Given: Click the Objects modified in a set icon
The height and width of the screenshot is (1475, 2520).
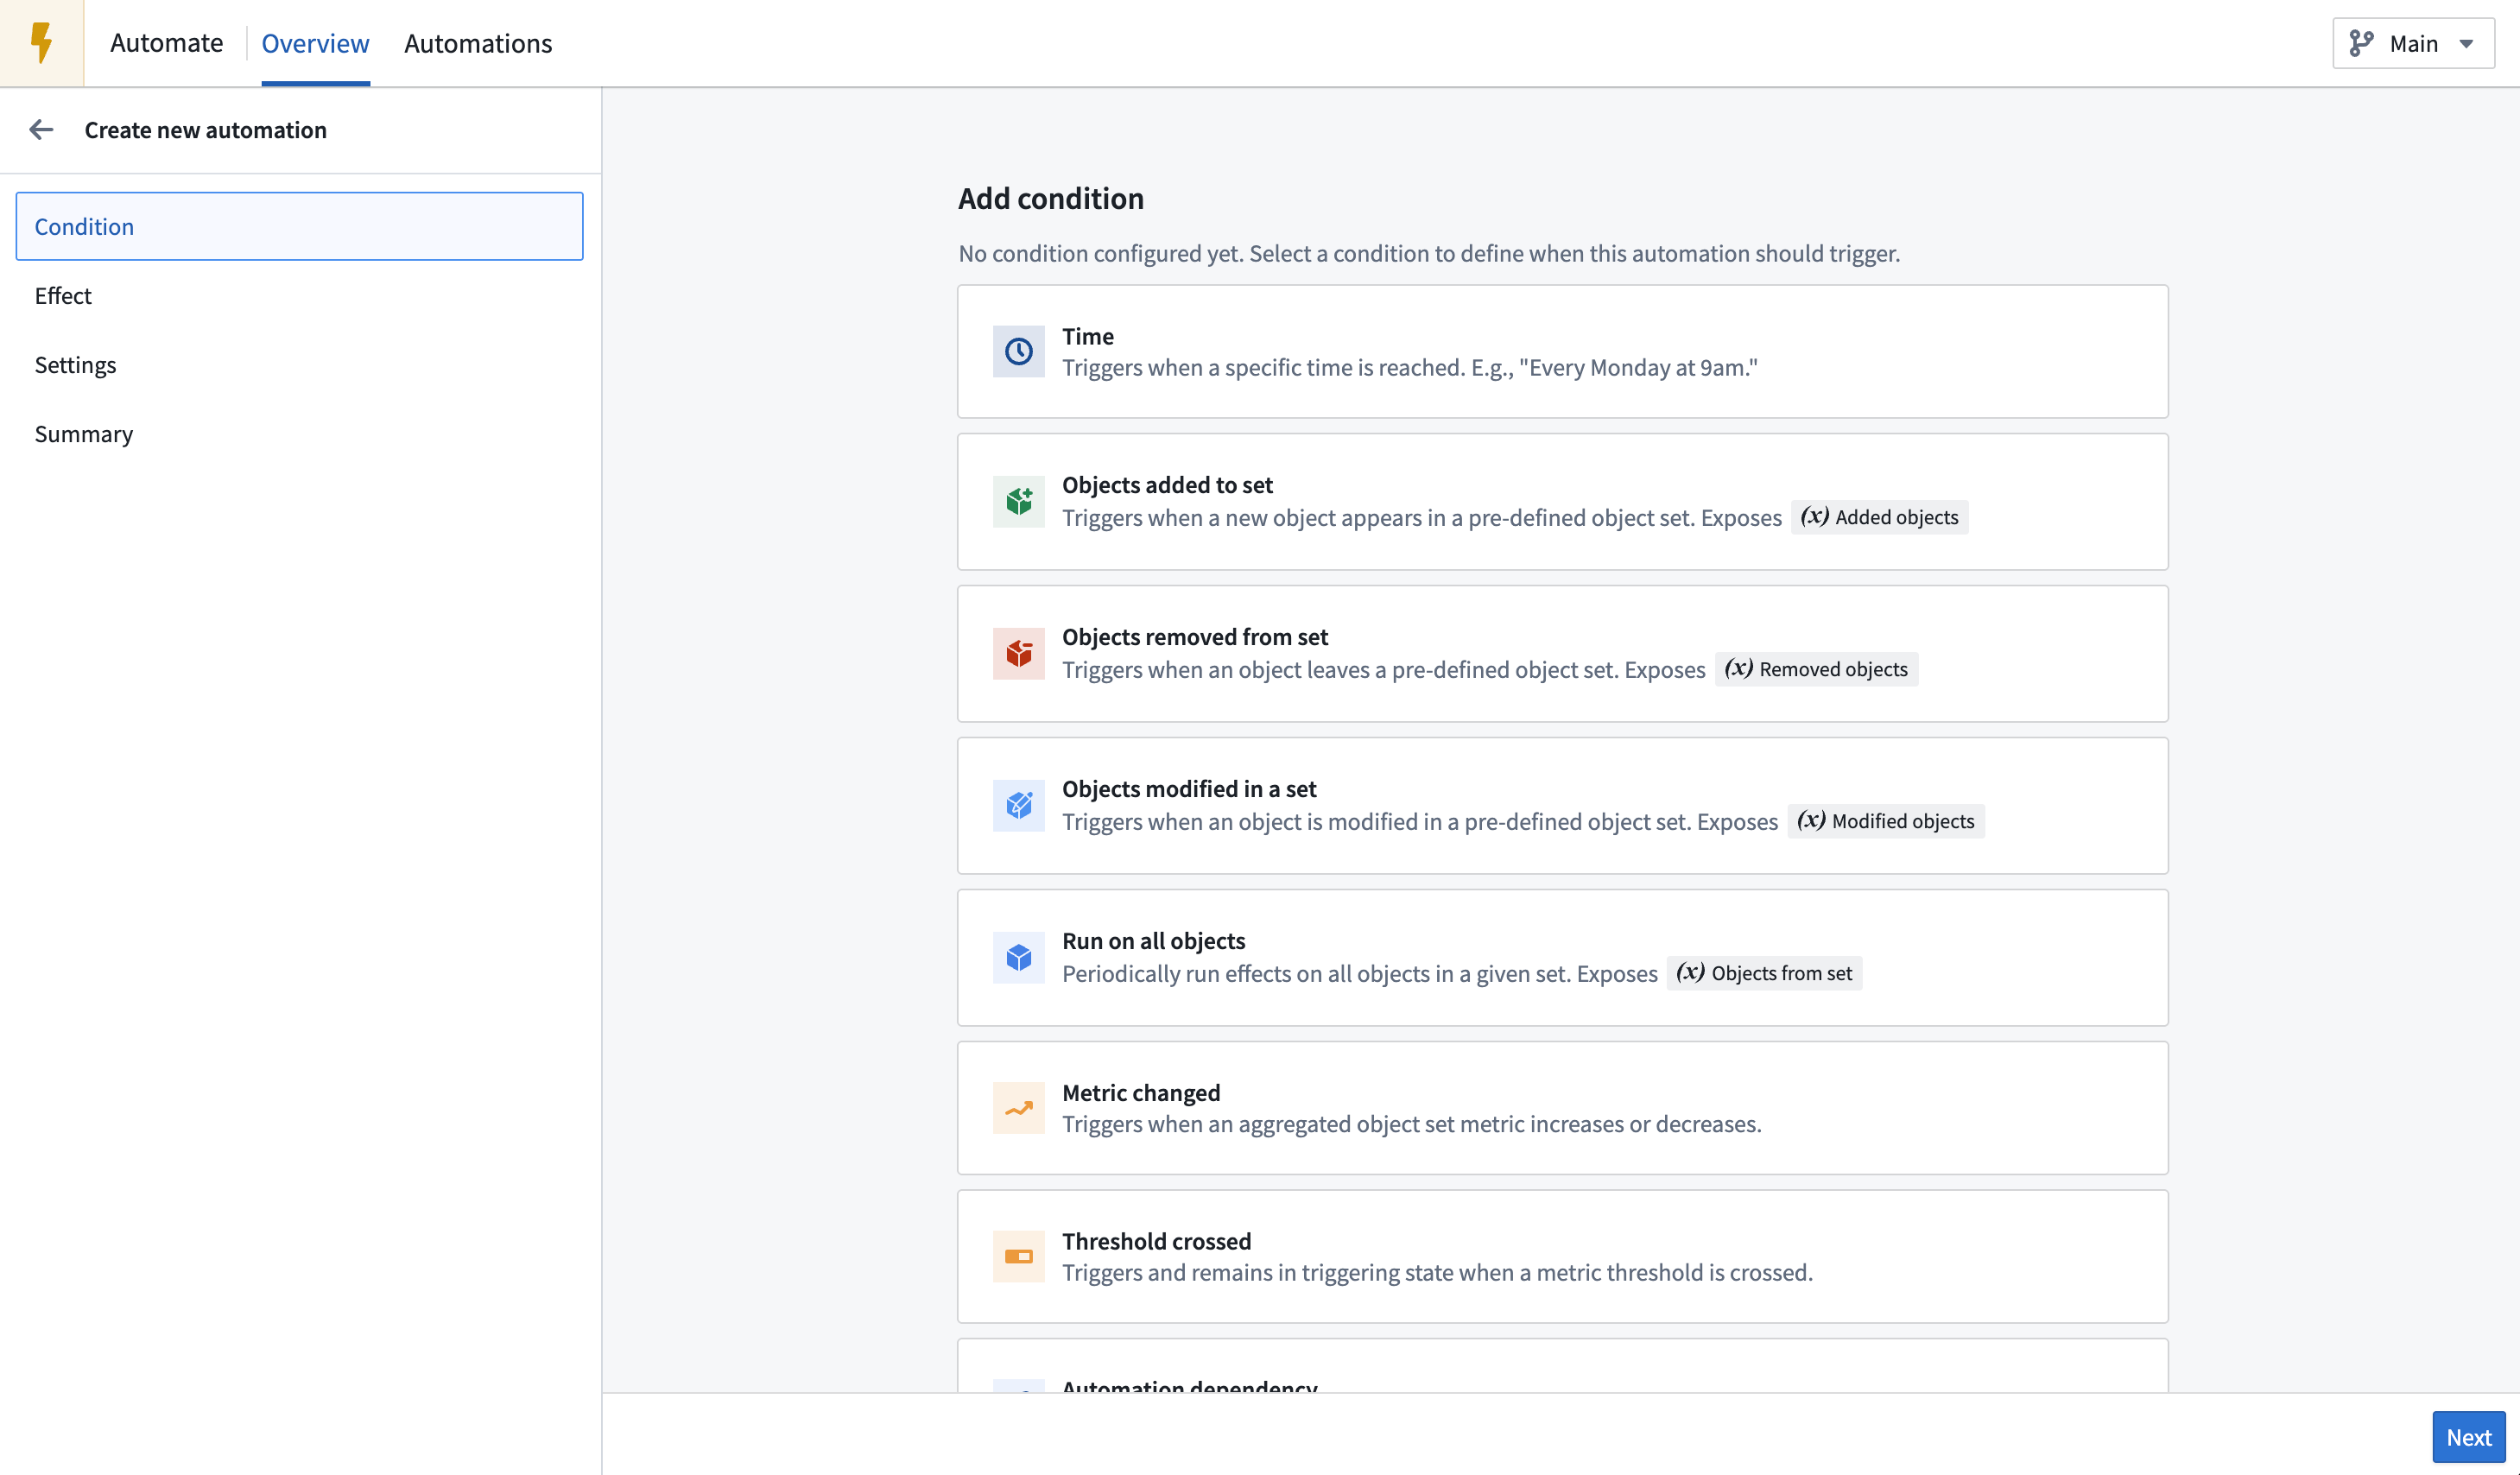Looking at the screenshot, I should 1018,805.
